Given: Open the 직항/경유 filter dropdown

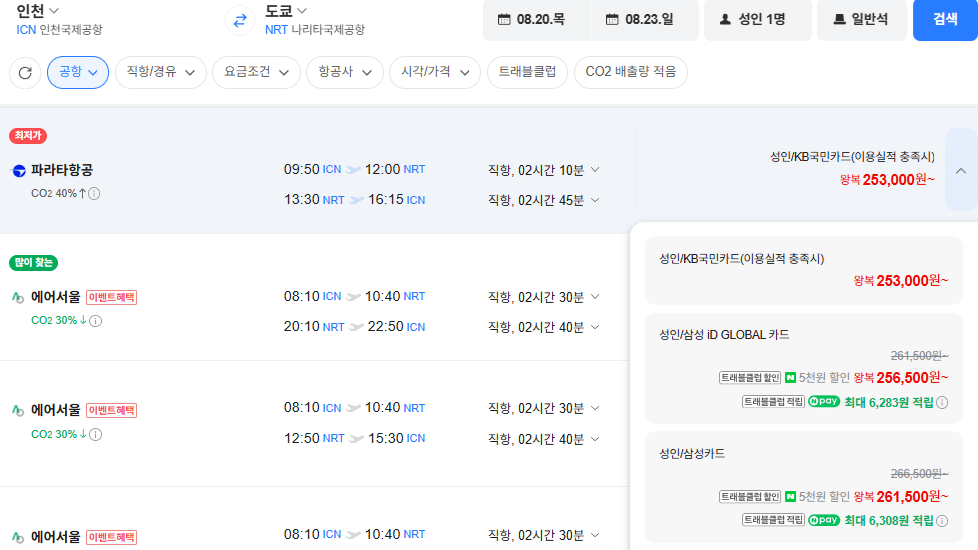Looking at the screenshot, I should 161,72.
